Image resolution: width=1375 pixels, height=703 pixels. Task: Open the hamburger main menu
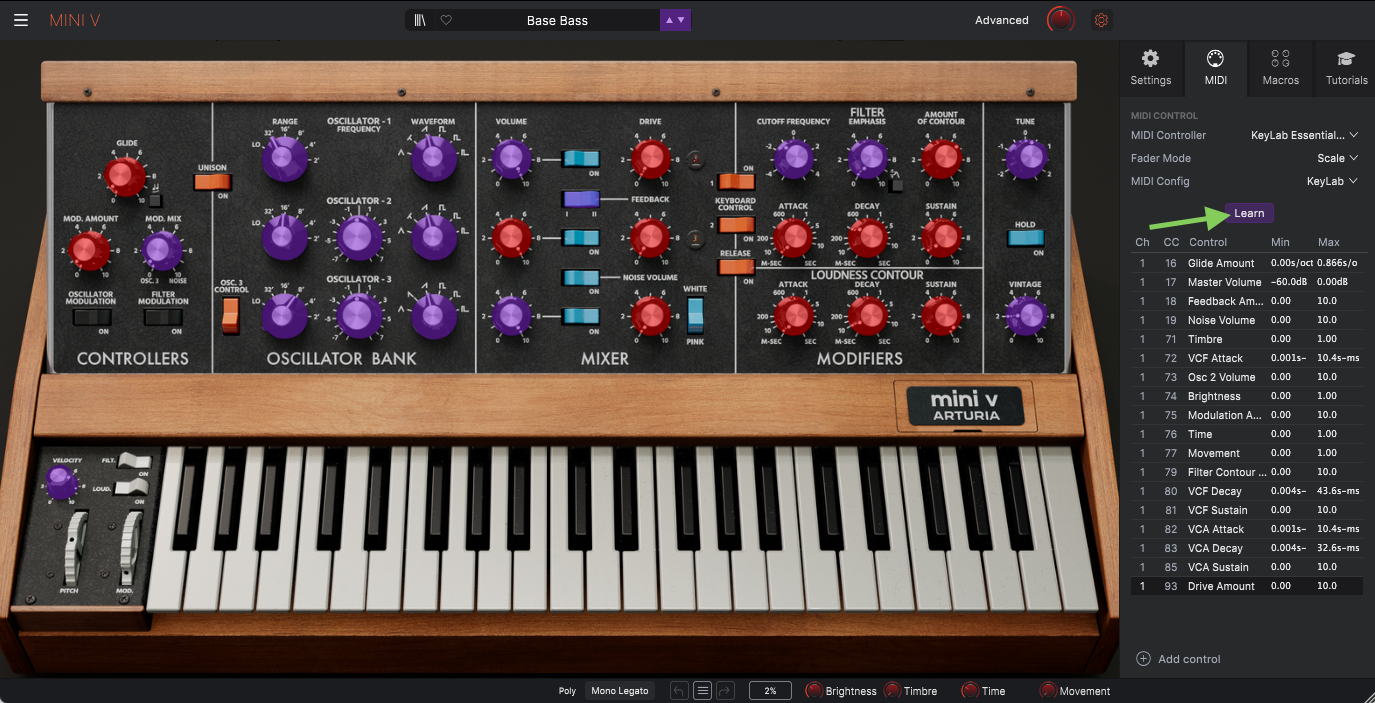pyautogui.click(x=21, y=20)
